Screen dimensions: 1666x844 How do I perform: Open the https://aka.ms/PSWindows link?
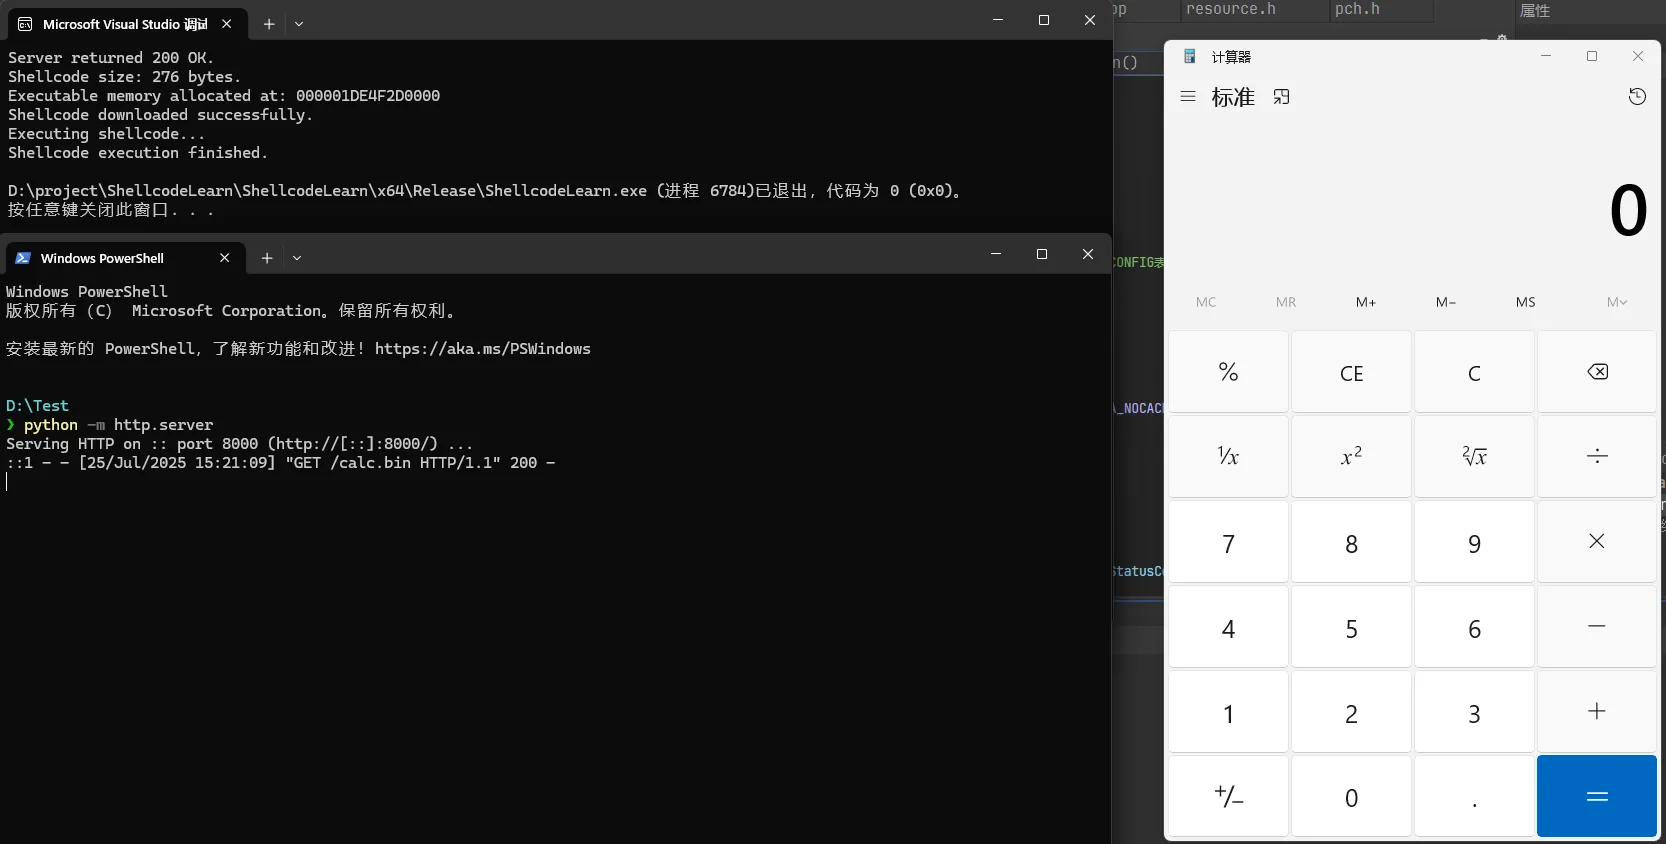pos(483,349)
